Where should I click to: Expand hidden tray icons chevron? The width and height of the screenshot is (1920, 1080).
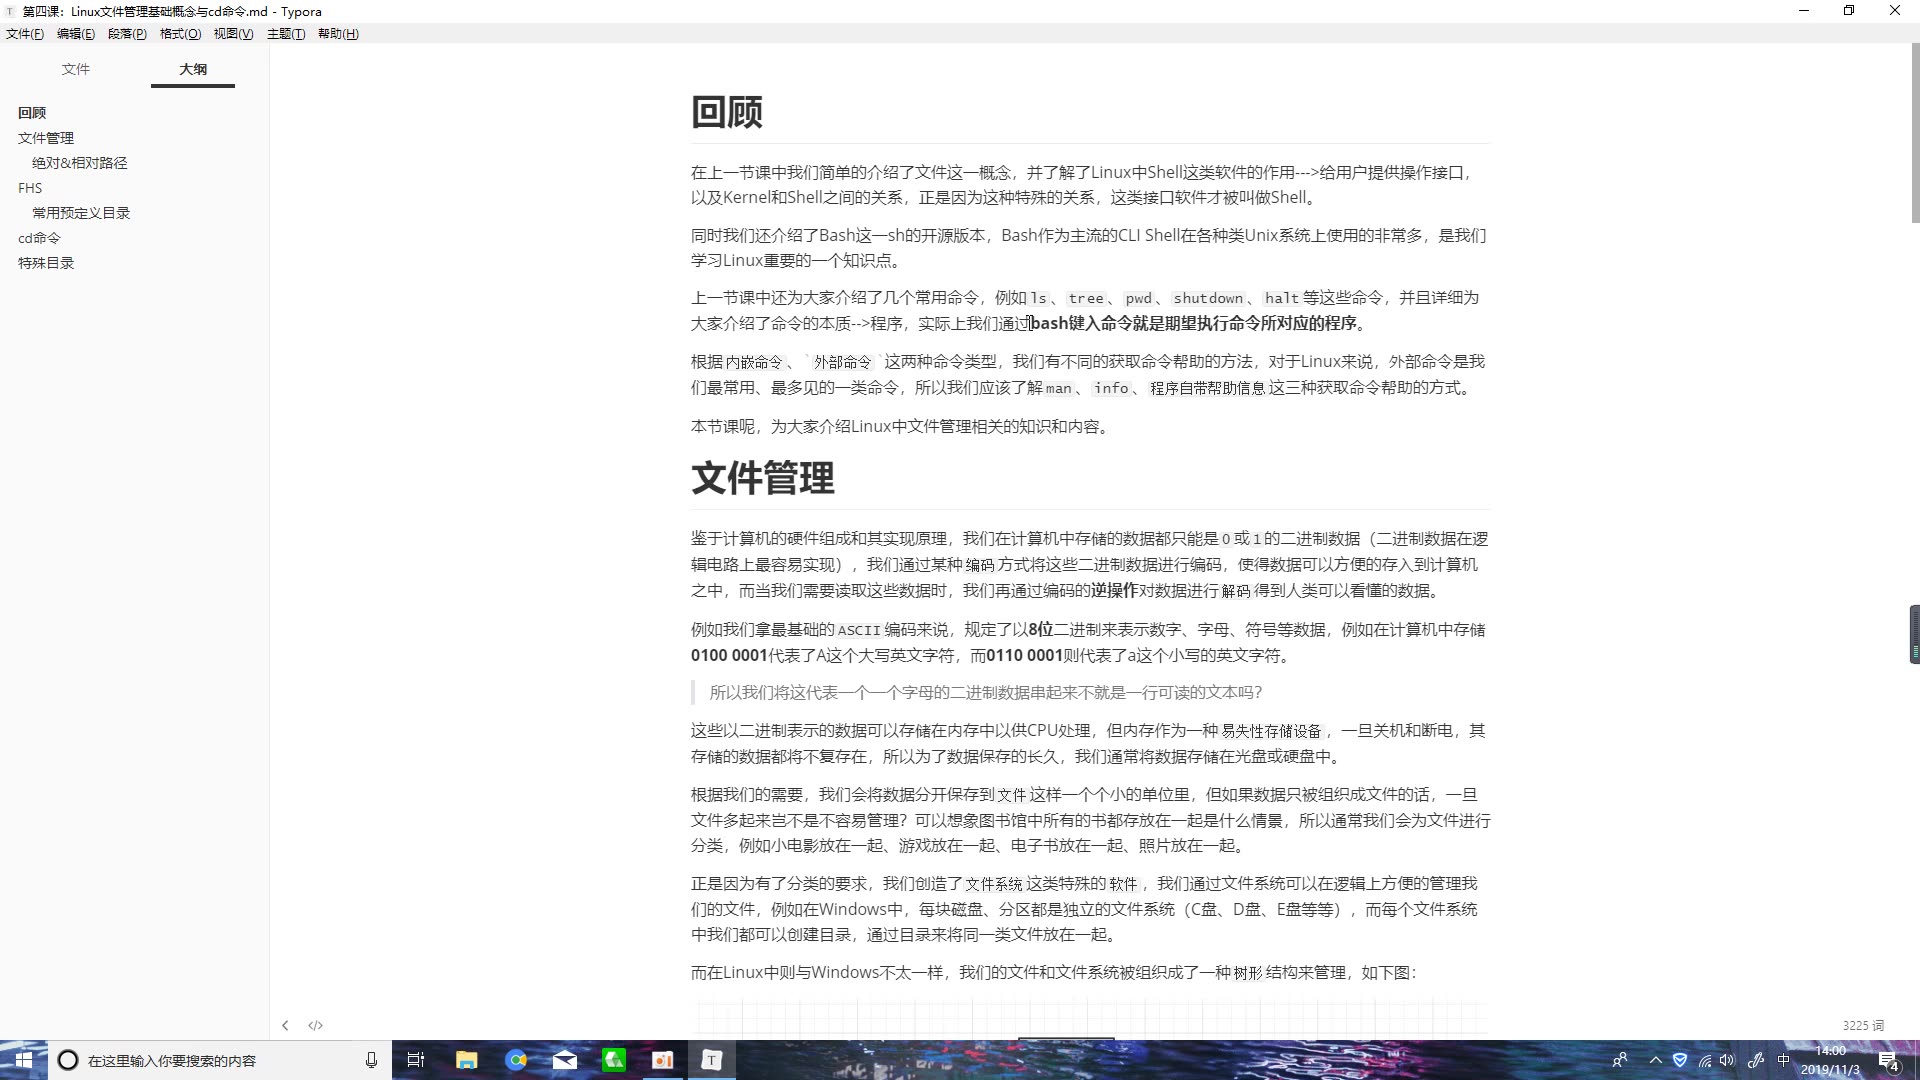pyautogui.click(x=1655, y=1060)
